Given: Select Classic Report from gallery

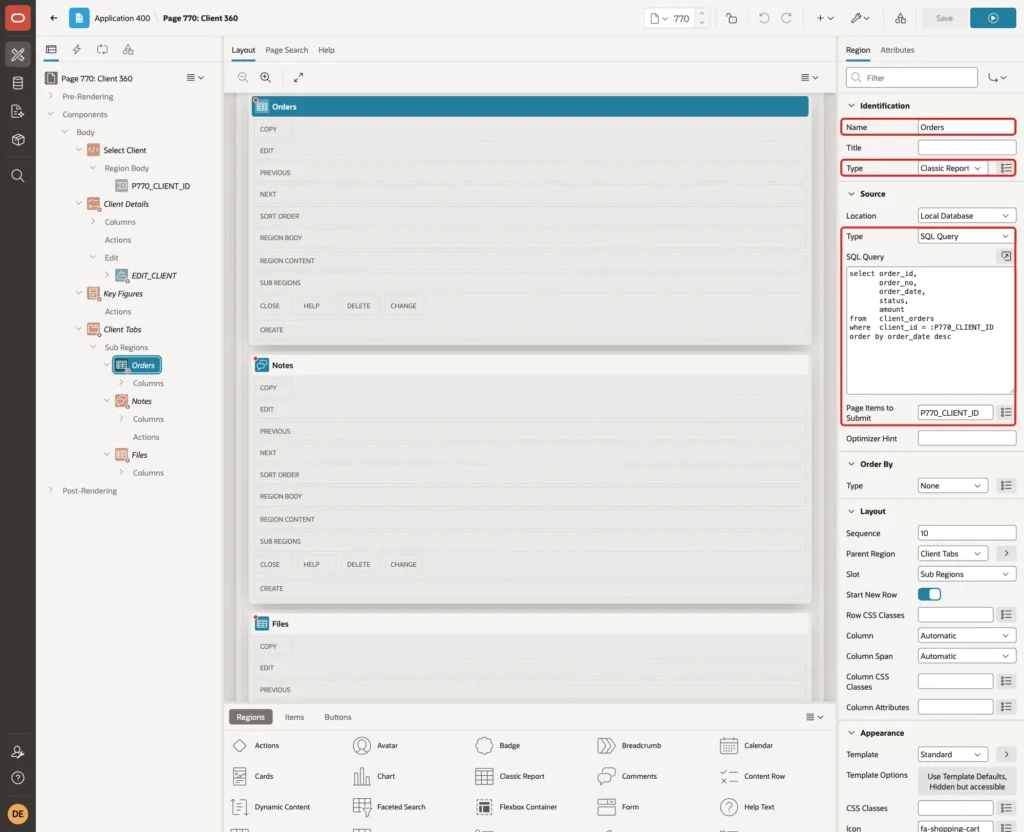Looking at the screenshot, I should 511,776.
